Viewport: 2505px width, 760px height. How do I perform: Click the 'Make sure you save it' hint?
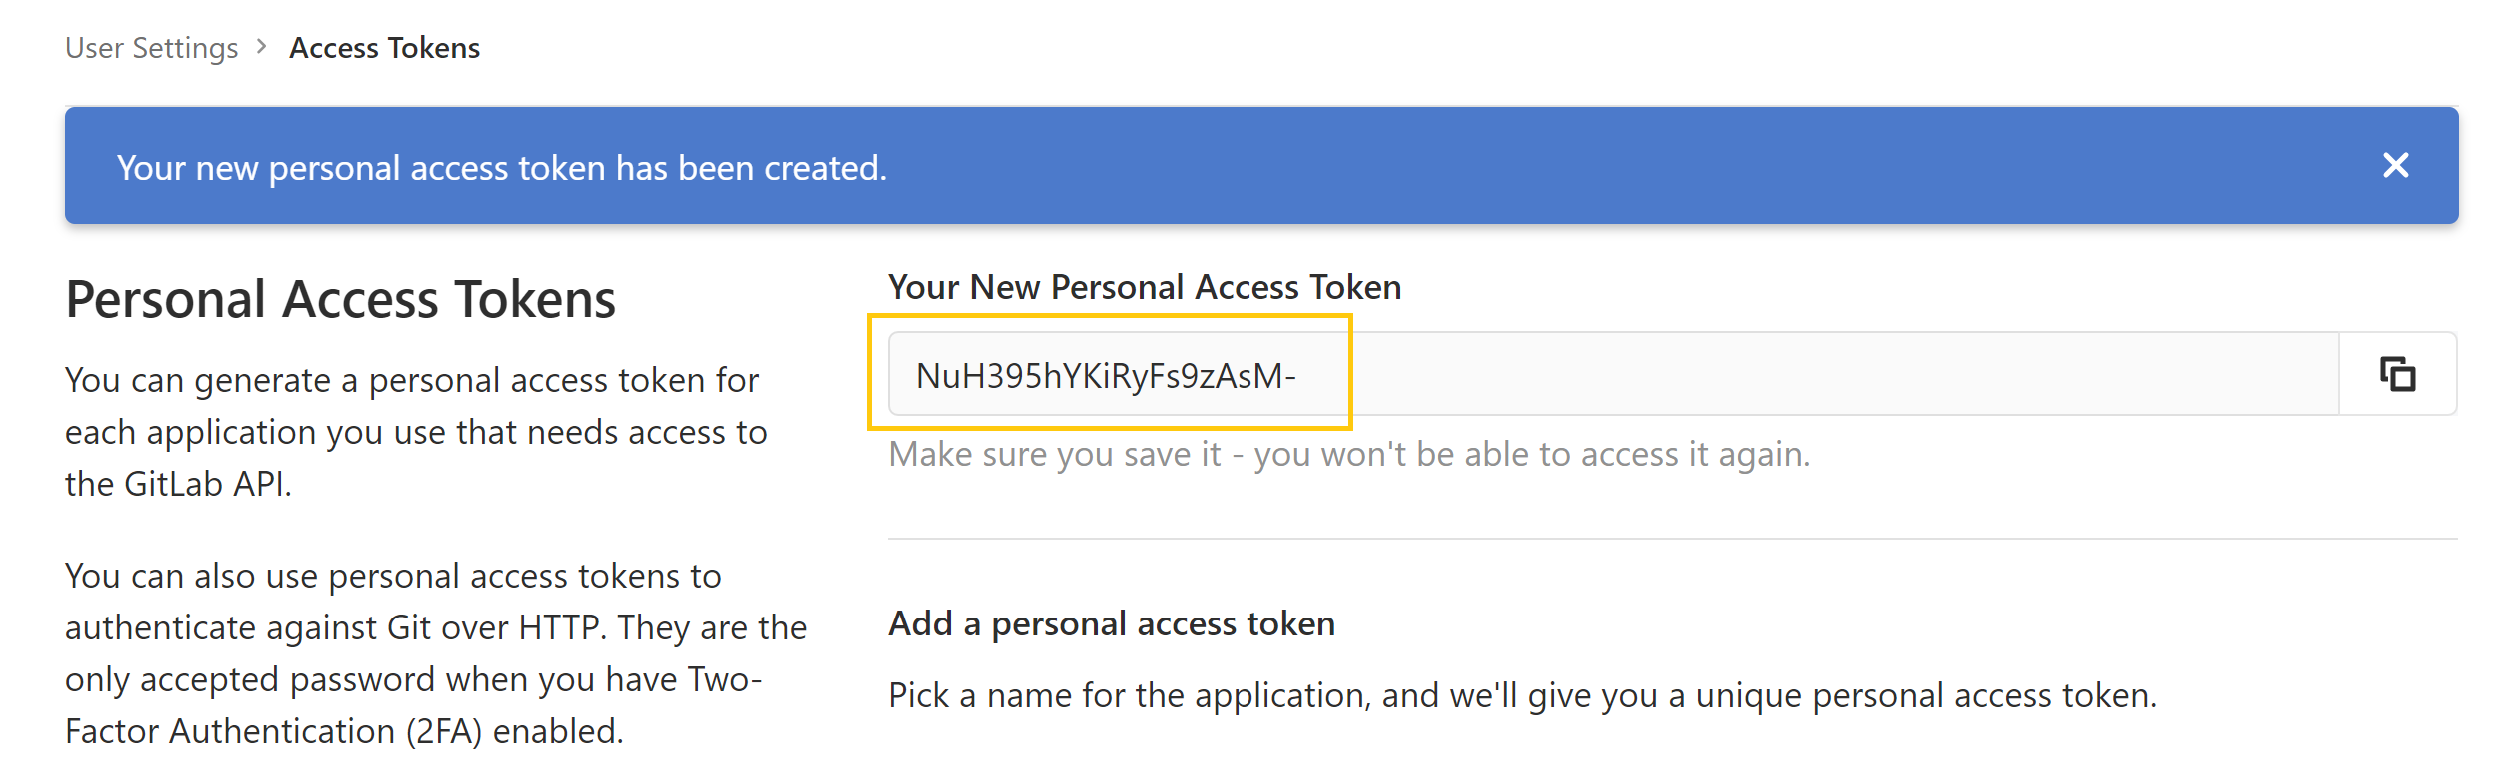point(1348,454)
